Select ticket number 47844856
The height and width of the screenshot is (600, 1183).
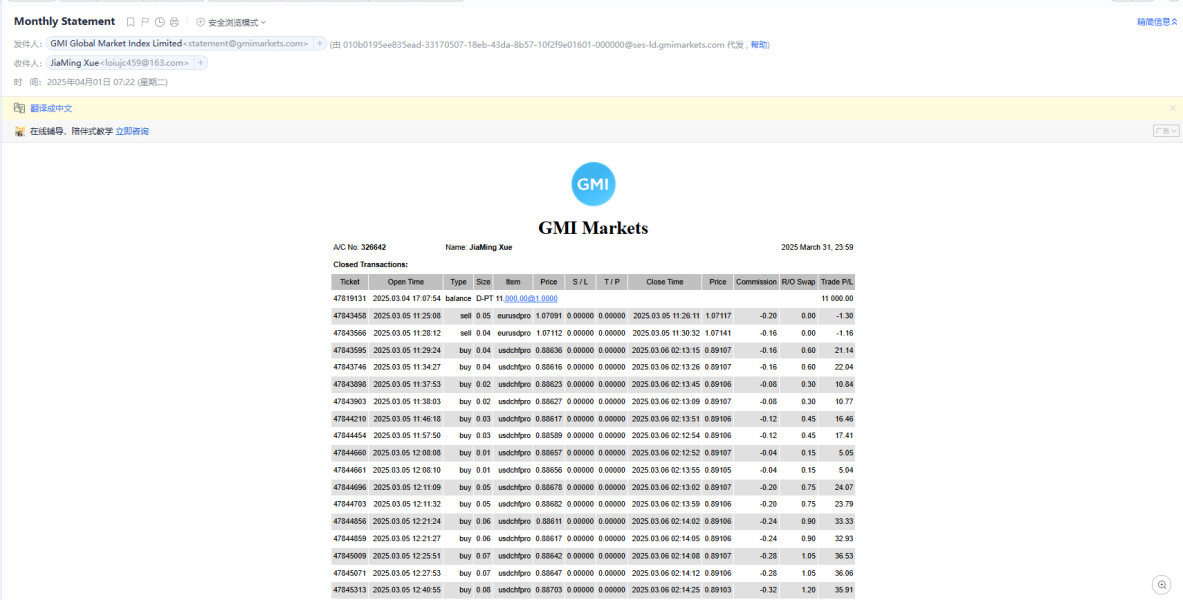pyautogui.click(x=349, y=522)
